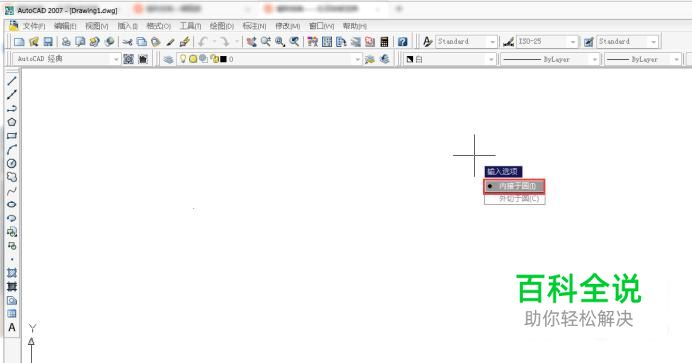Open the Layer Properties Manager icon
Image resolution: width=692 pixels, height=363 pixels.
tap(168, 59)
